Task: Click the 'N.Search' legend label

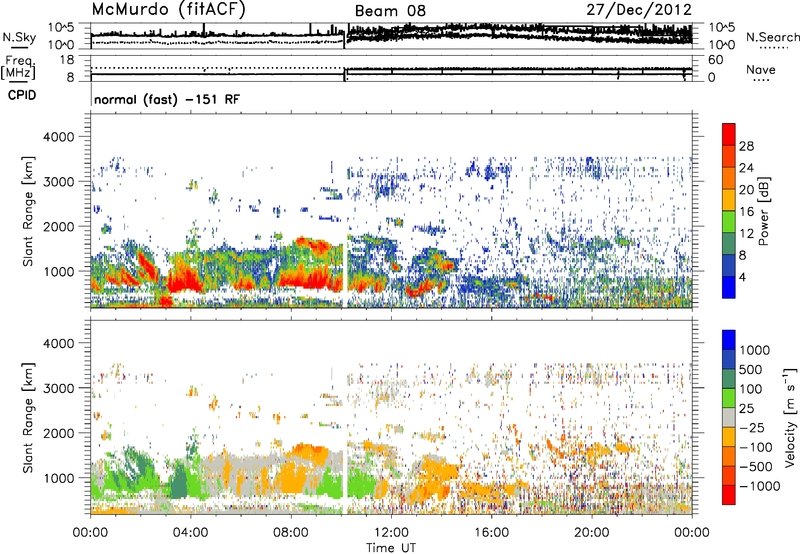Action: 773,37
